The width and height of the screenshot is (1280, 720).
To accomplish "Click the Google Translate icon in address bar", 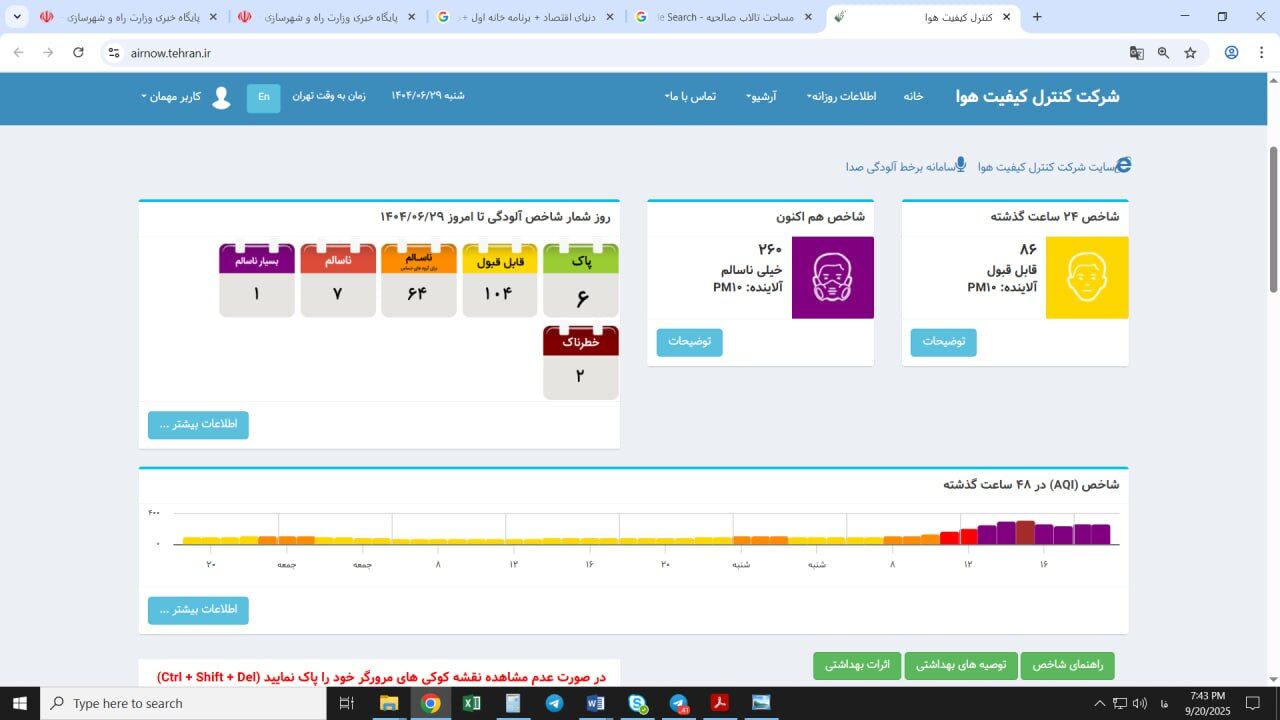I will (x=1136, y=53).
